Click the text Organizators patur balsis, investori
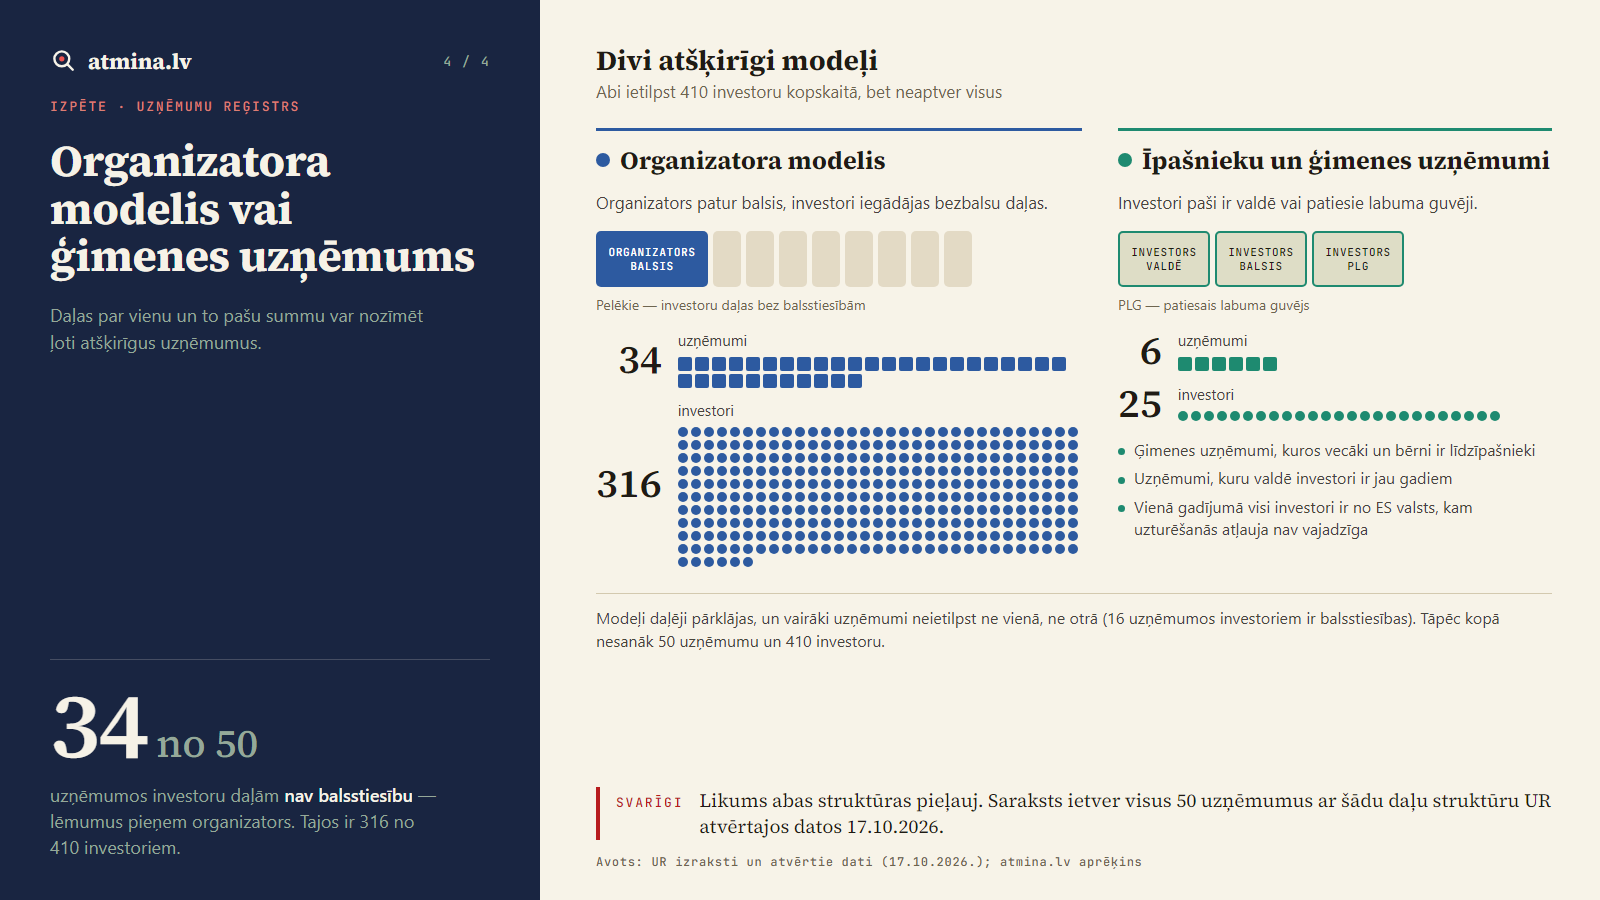Image resolution: width=1600 pixels, height=900 pixels. click(822, 203)
